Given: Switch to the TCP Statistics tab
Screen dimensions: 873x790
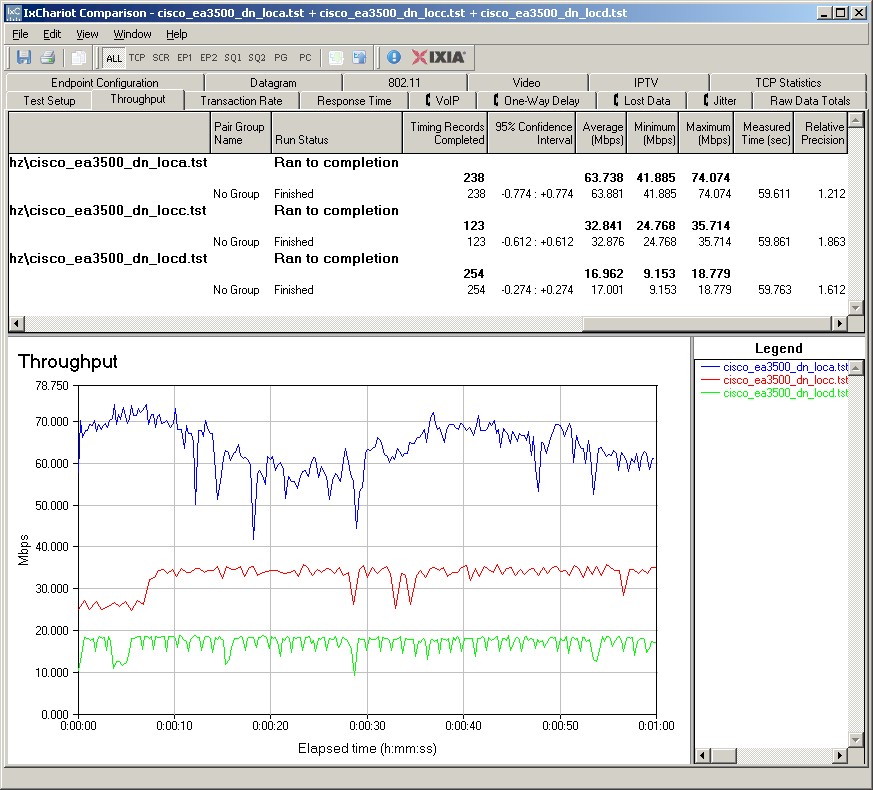Looking at the screenshot, I should 788,82.
